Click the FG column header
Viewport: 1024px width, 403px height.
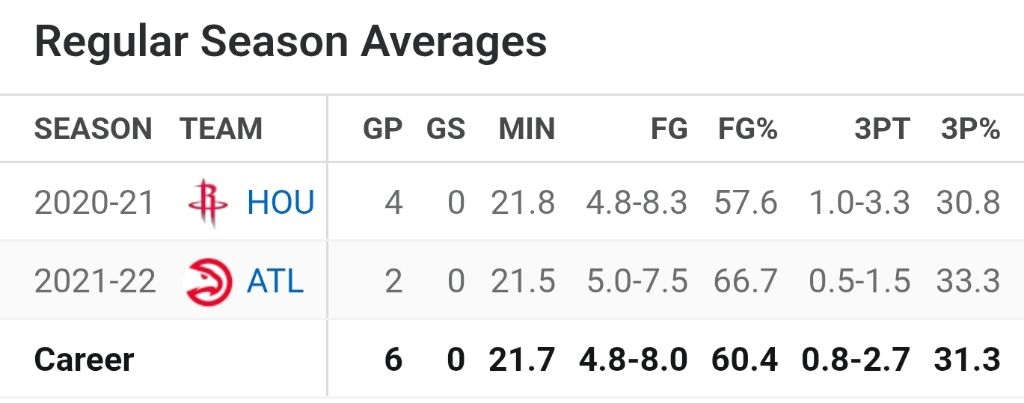pyautogui.click(x=669, y=129)
